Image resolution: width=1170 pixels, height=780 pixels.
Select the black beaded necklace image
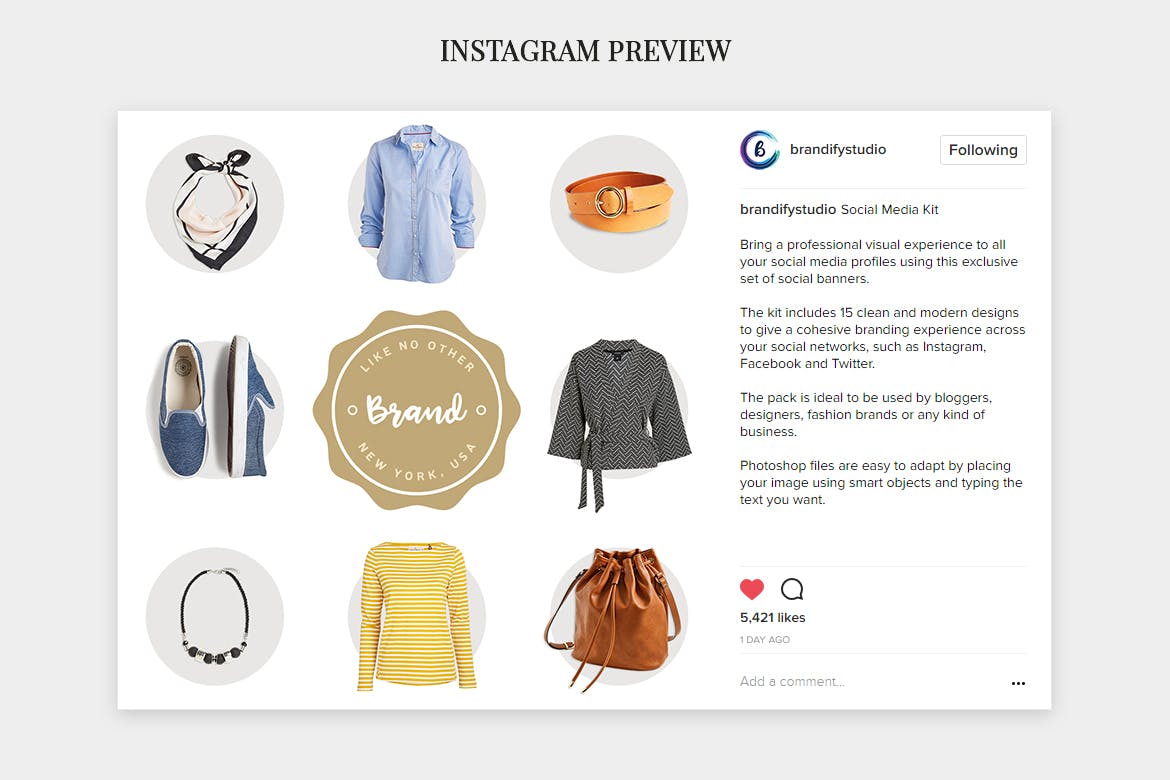click(215, 617)
